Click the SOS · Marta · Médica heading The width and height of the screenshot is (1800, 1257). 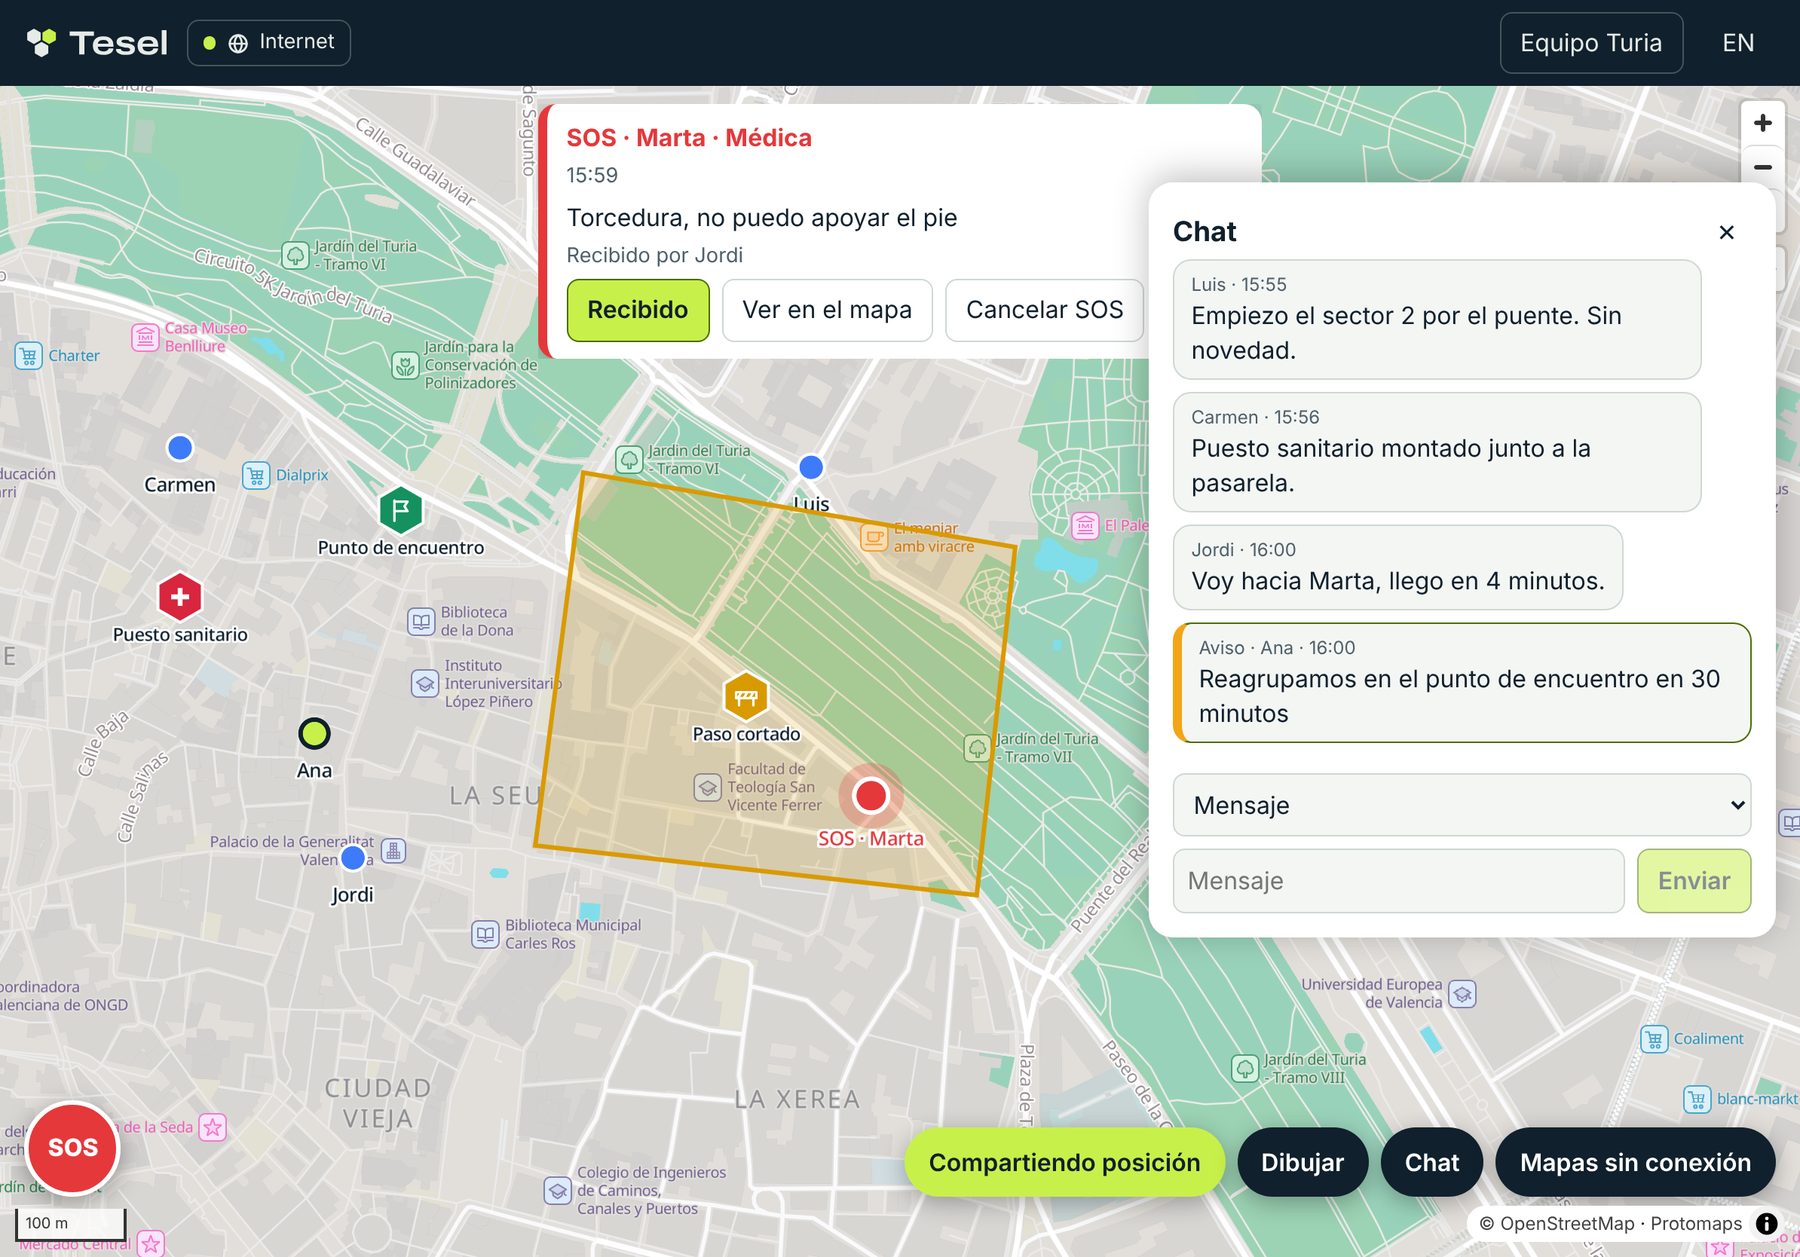[689, 138]
